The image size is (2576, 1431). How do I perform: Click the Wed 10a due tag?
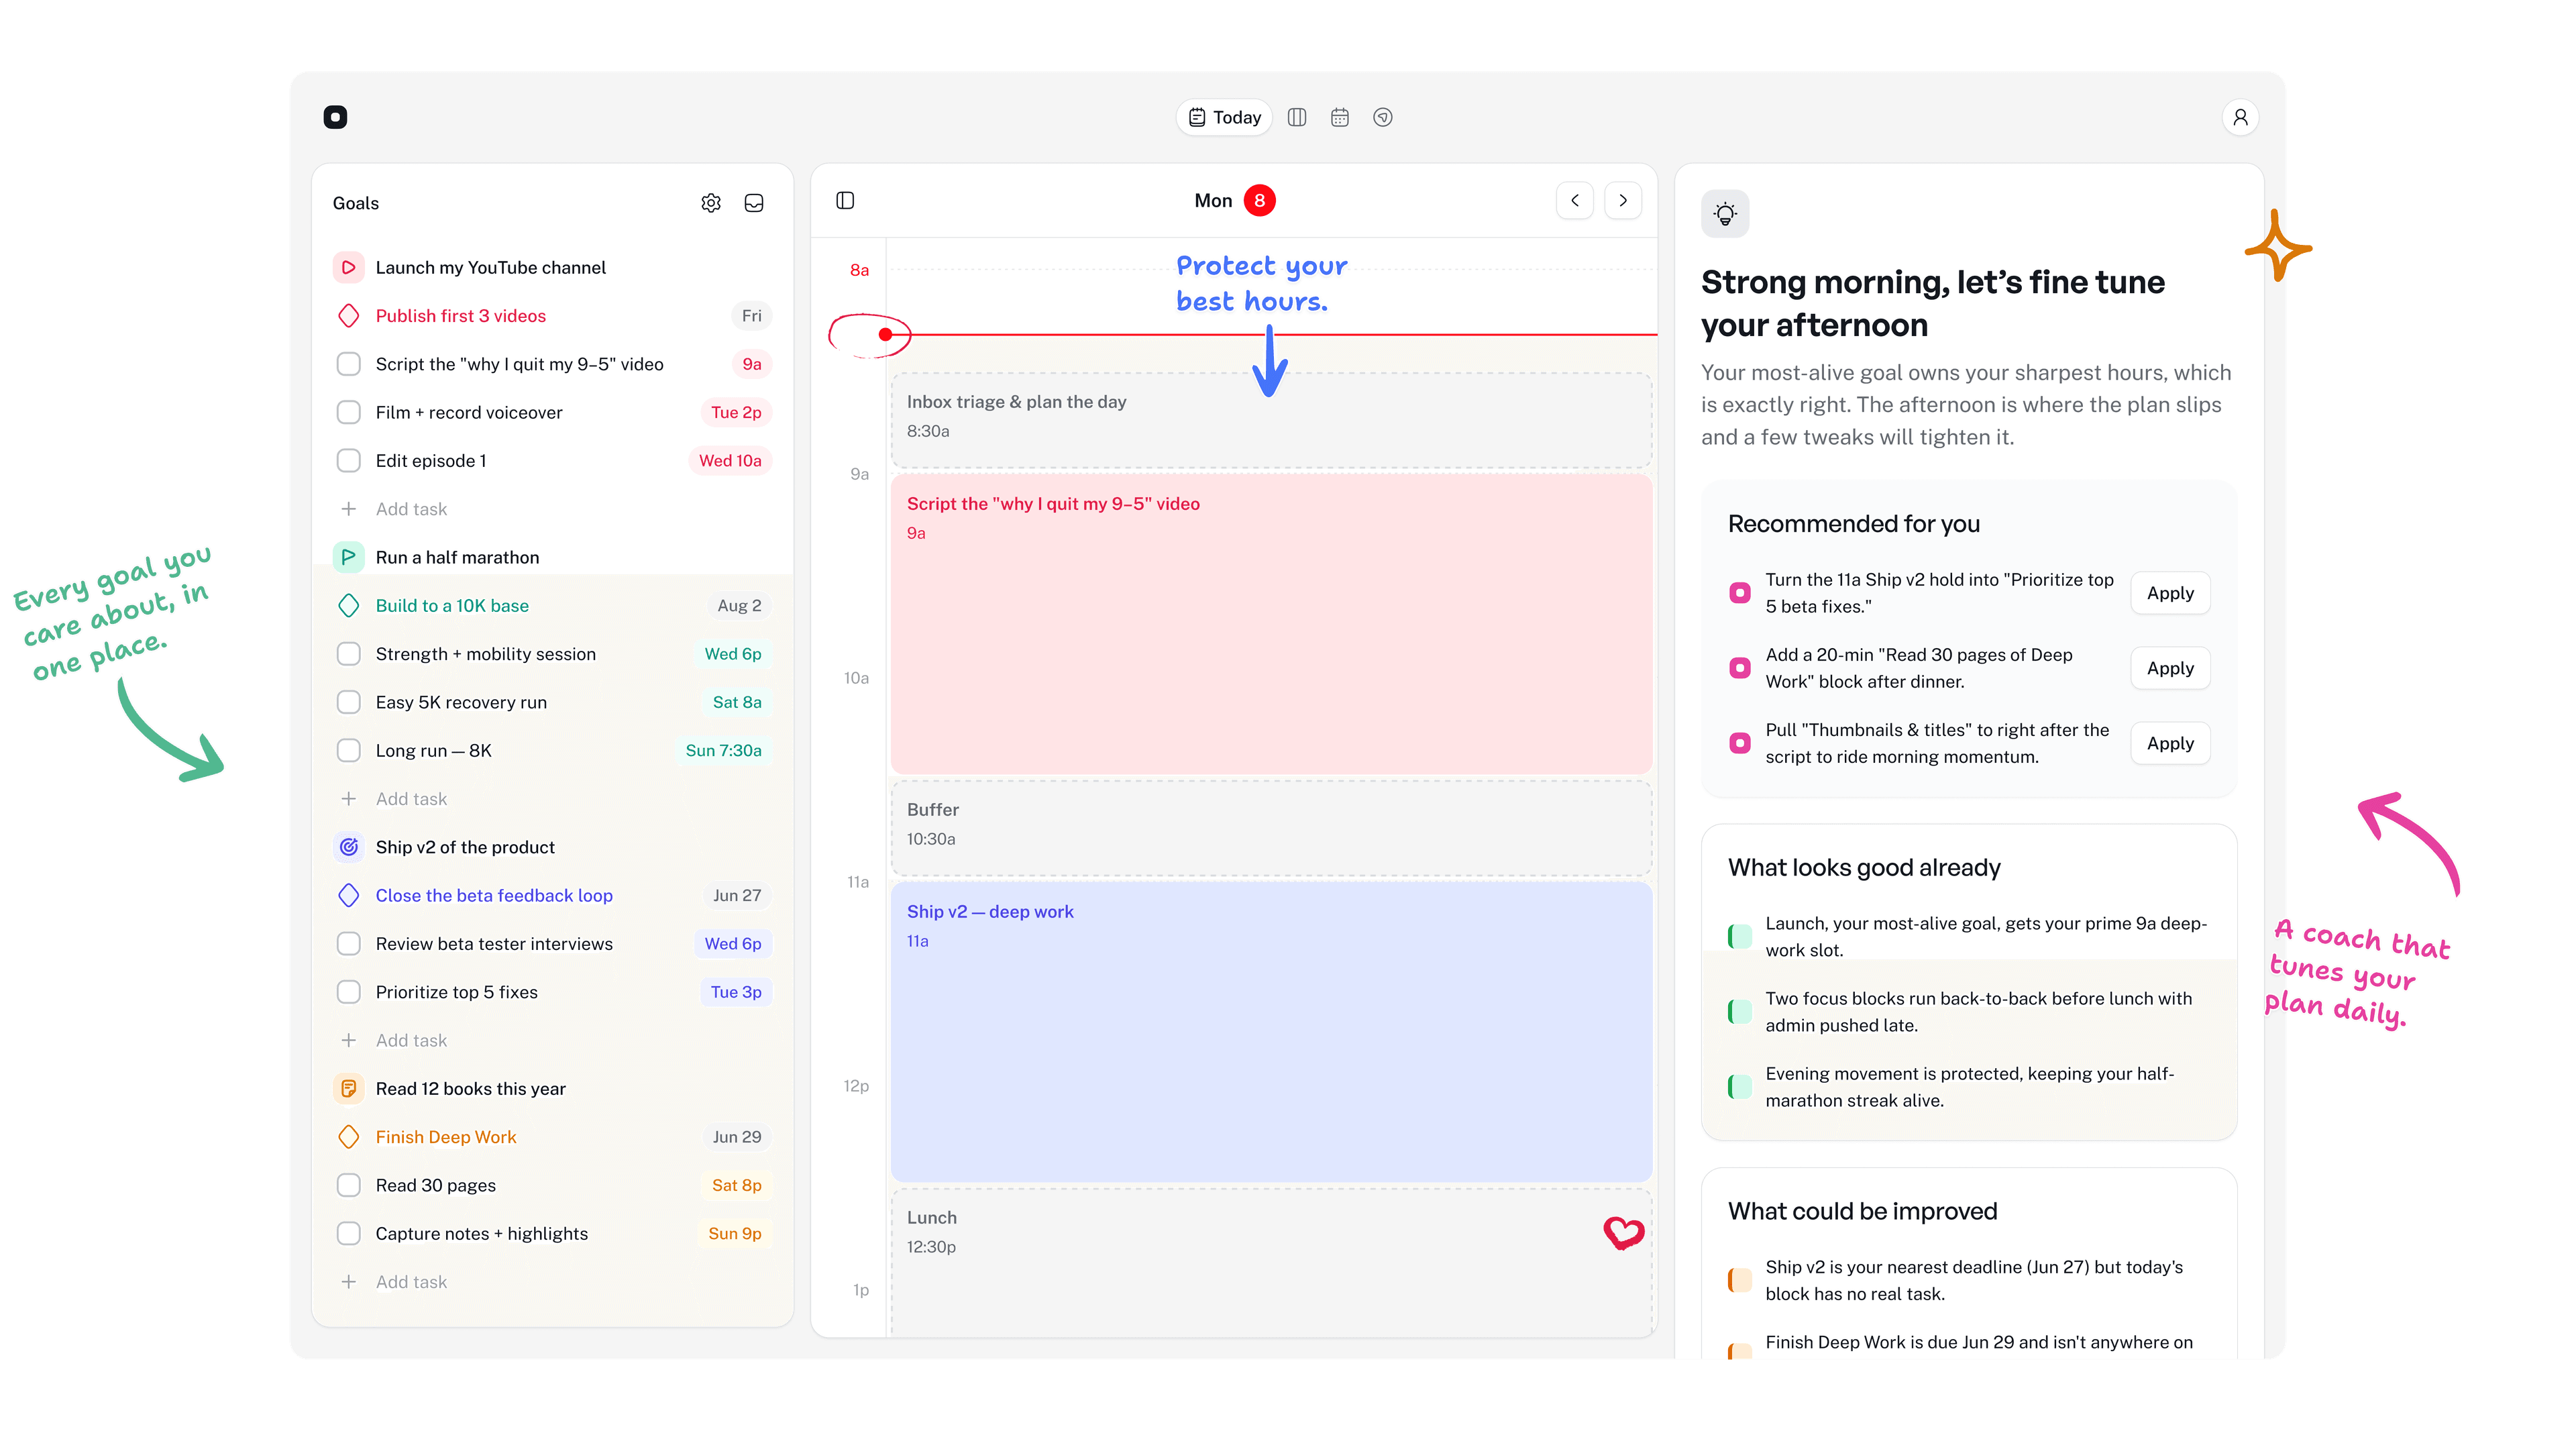point(730,461)
